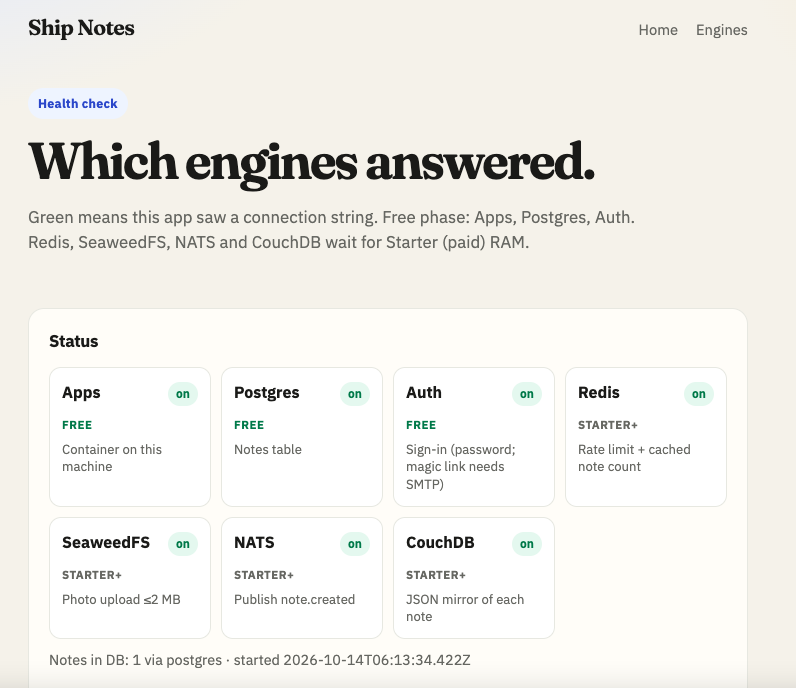
Task: Select the Postgres card title
Action: (x=267, y=393)
